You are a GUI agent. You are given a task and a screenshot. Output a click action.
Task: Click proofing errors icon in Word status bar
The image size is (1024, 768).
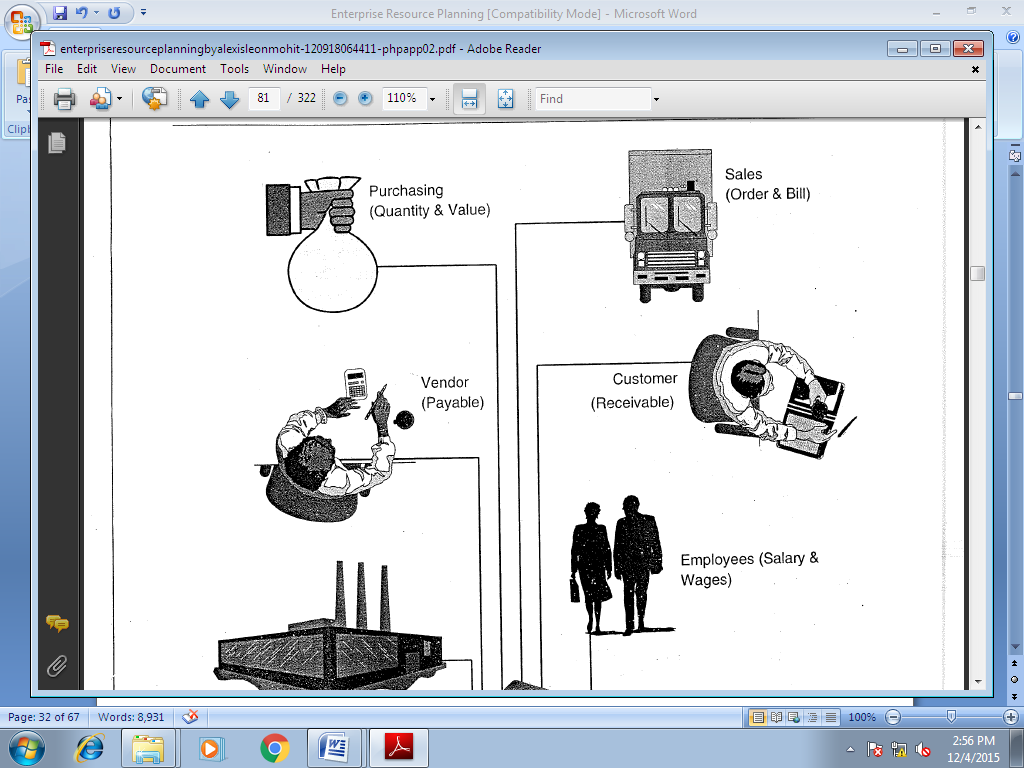(x=191, y=717)
